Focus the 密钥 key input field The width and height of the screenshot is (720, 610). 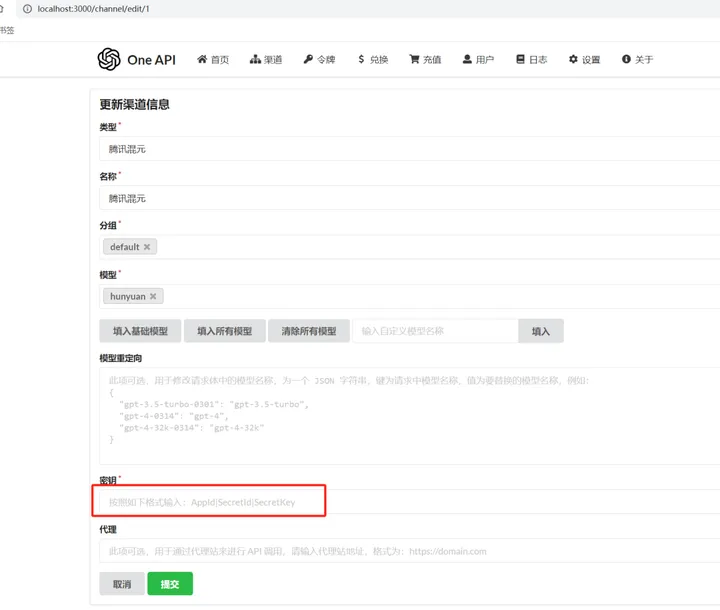point(410,502)
